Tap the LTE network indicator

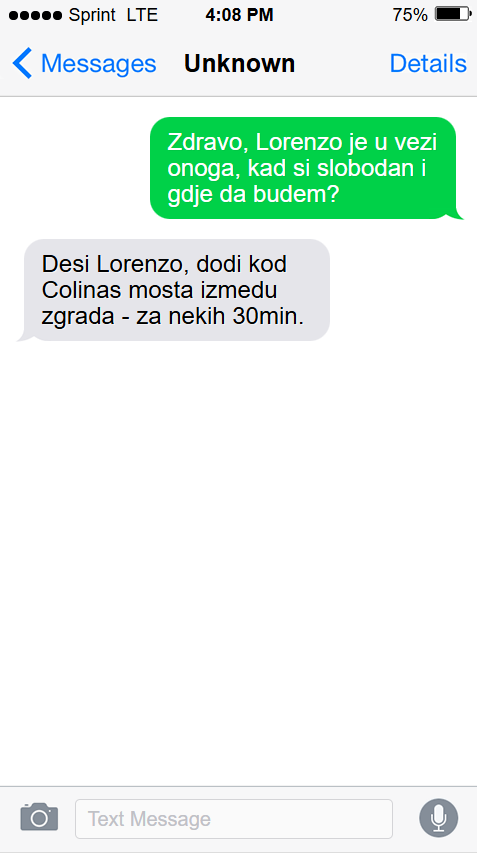coord(143,16)
